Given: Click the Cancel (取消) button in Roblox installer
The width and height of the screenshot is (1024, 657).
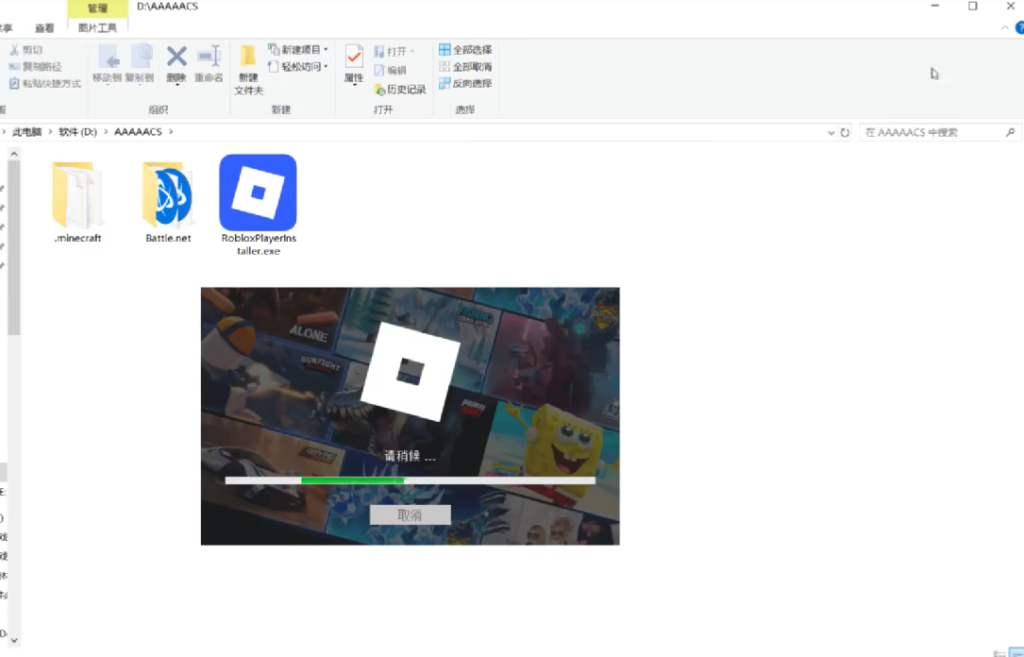Looking at the screenshot, I should point(410,515).
